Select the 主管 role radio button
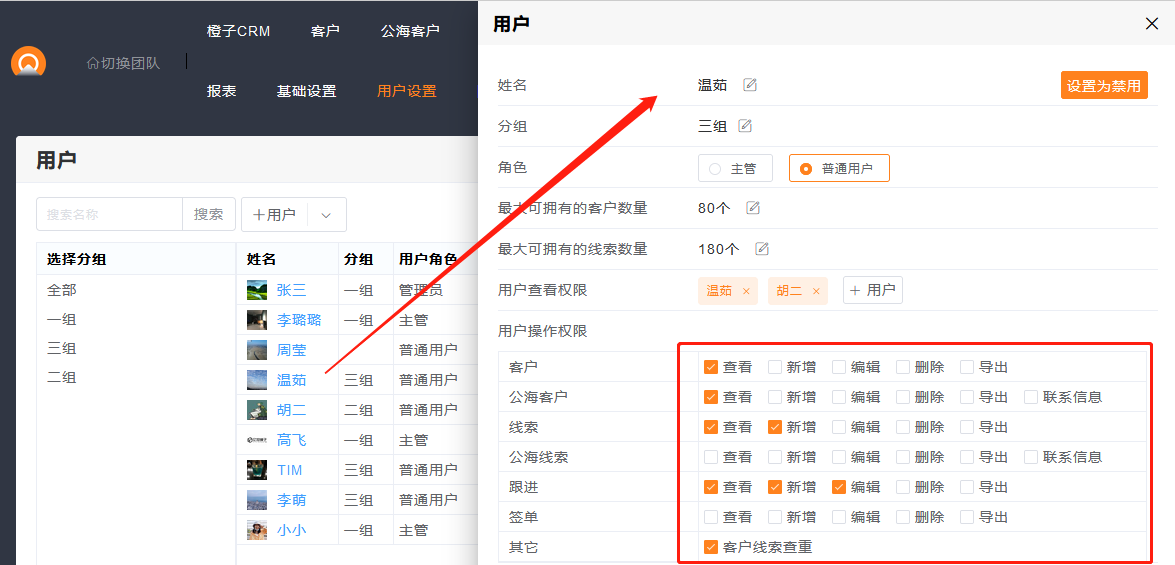This screenshot has width=1175, height=565. (715, 168)
